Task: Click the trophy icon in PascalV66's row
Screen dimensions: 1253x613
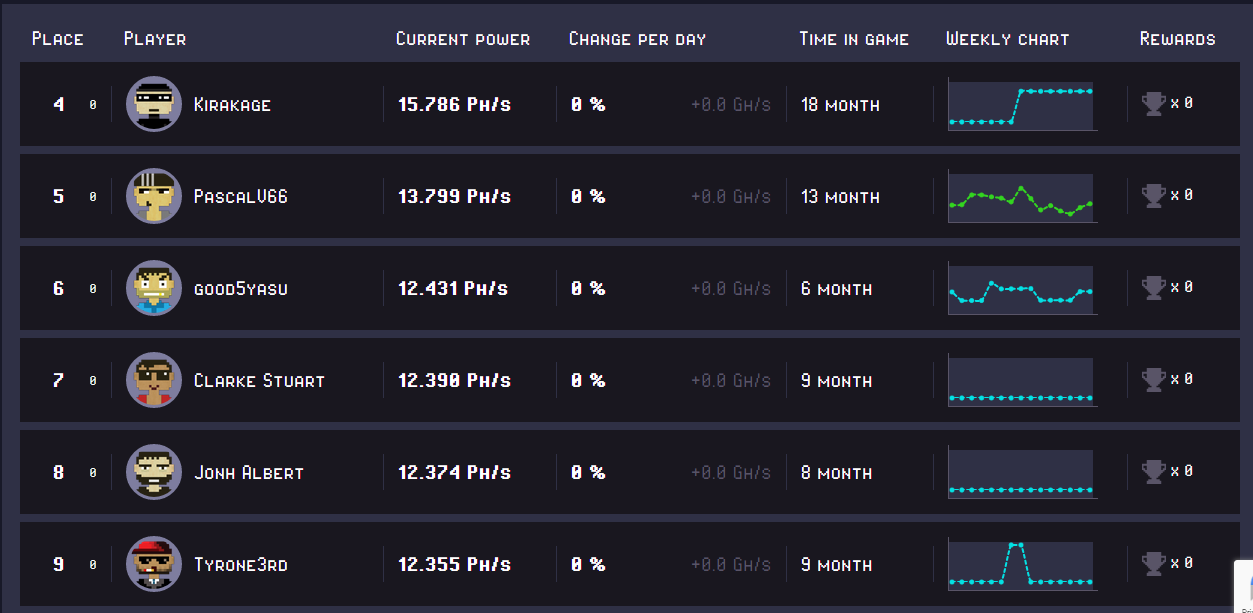Action: (1154, 195)
